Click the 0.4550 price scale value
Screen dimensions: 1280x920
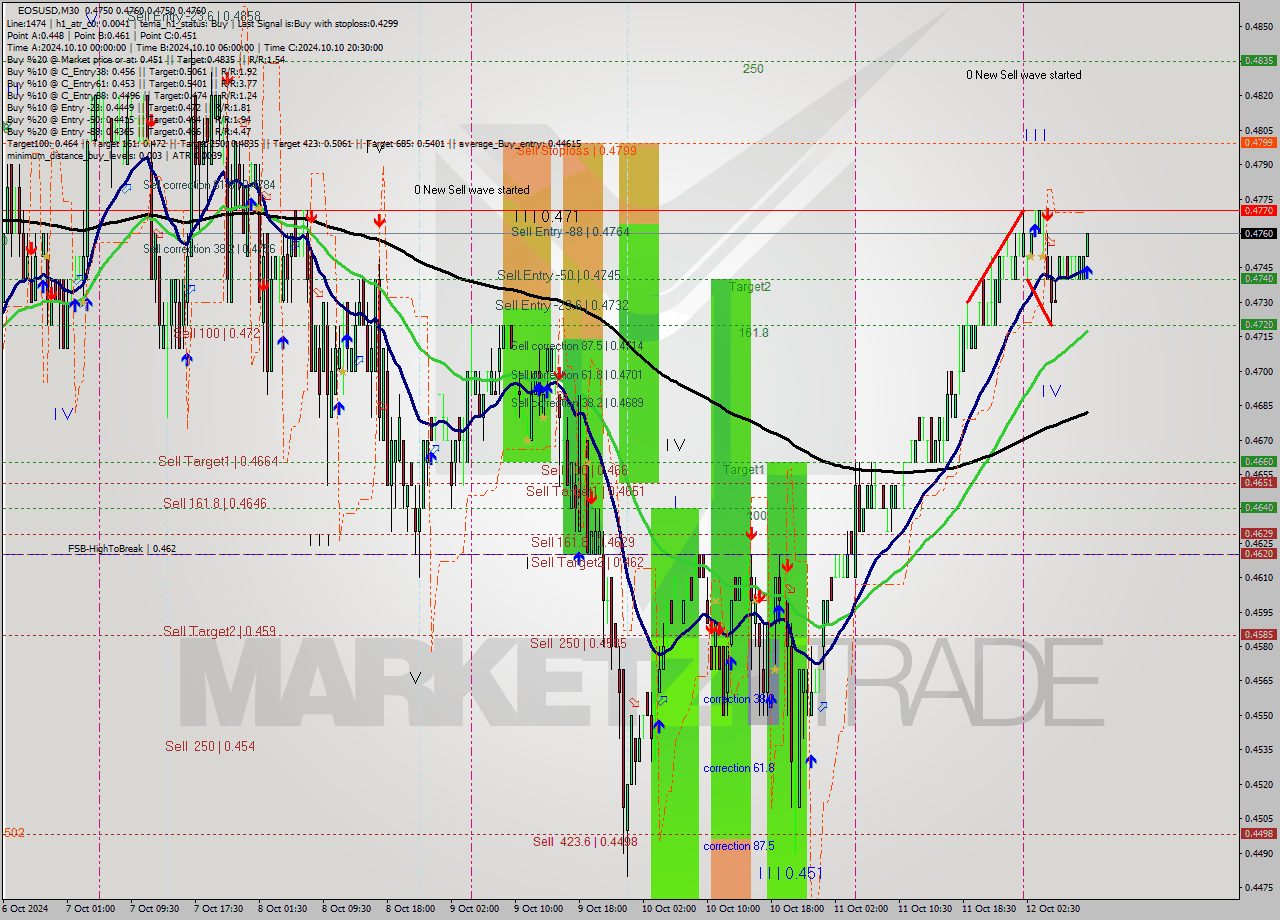[1259, 715]
